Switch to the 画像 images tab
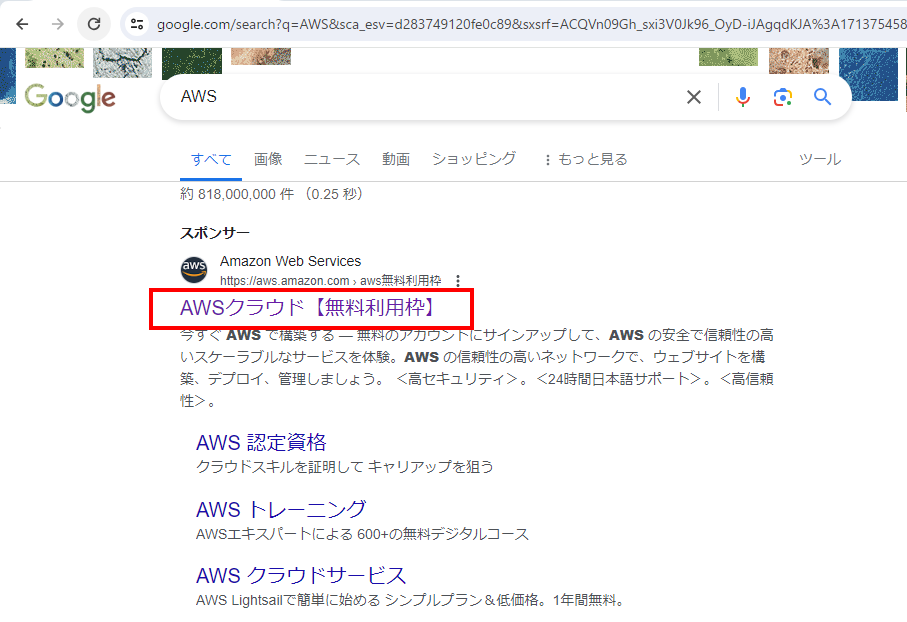Image resolution: width=907 pixels, height=622 pixels. coord(268,159)
